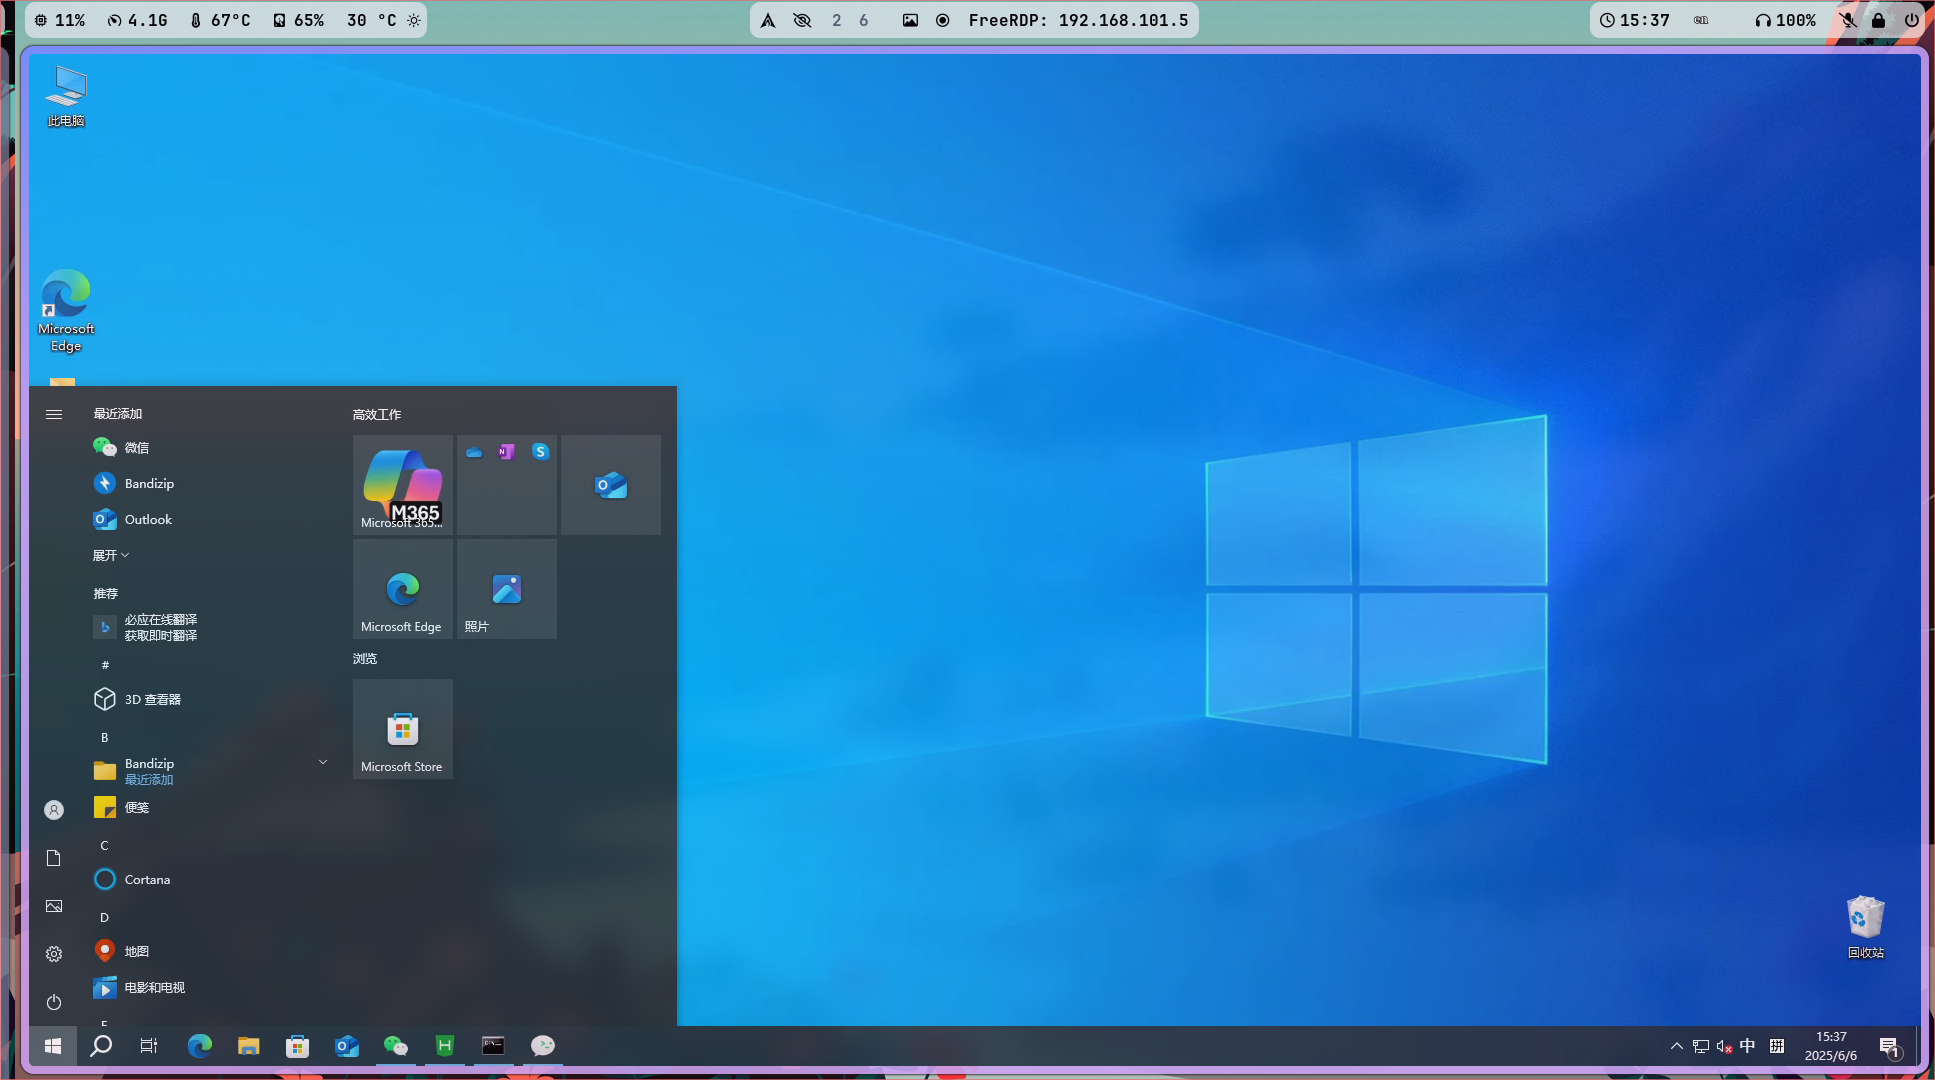Select 此电脑 desktop icon

66,97
